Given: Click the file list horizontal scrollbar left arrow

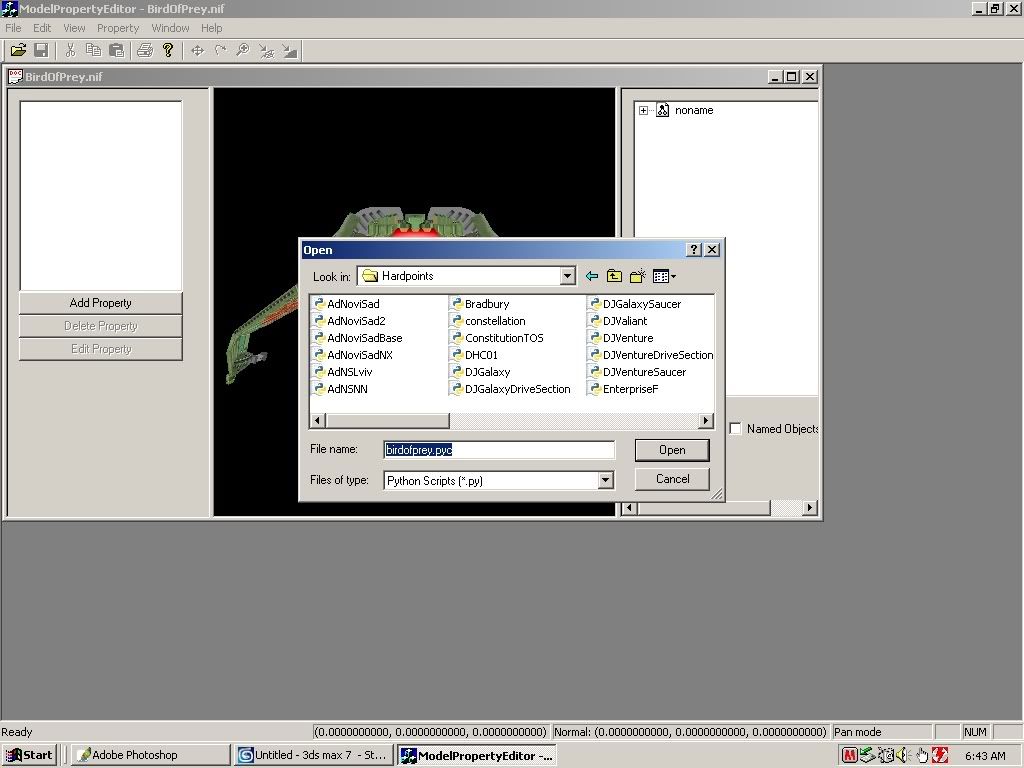Looking at the screenshot, I should pos(317,421).
